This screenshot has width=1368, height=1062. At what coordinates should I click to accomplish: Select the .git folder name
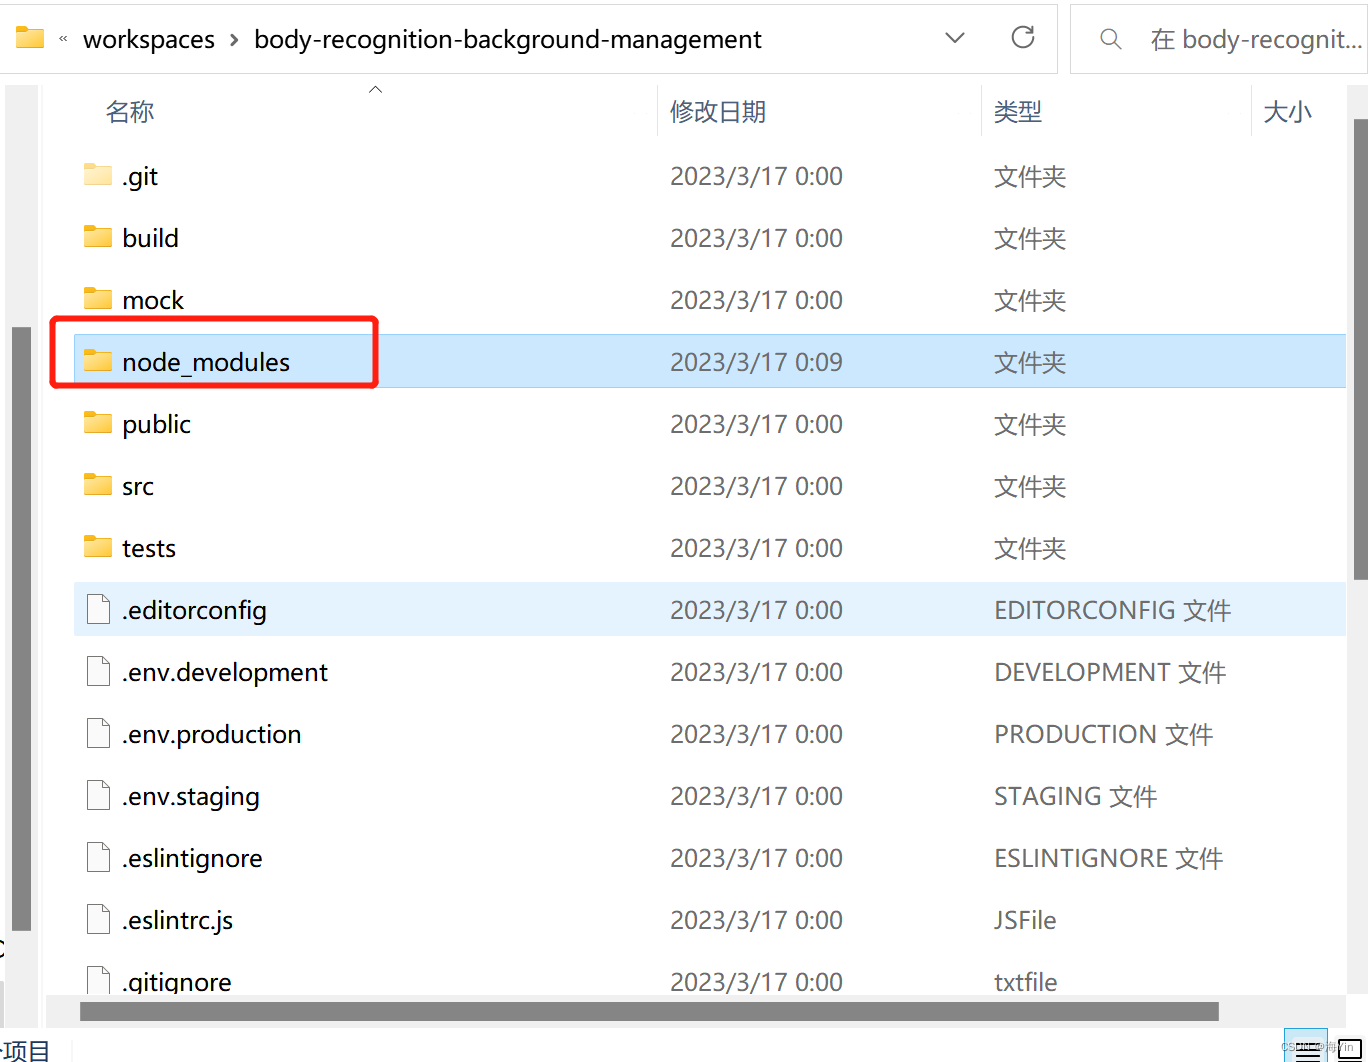pyautogui.click(x=140, y=176)
